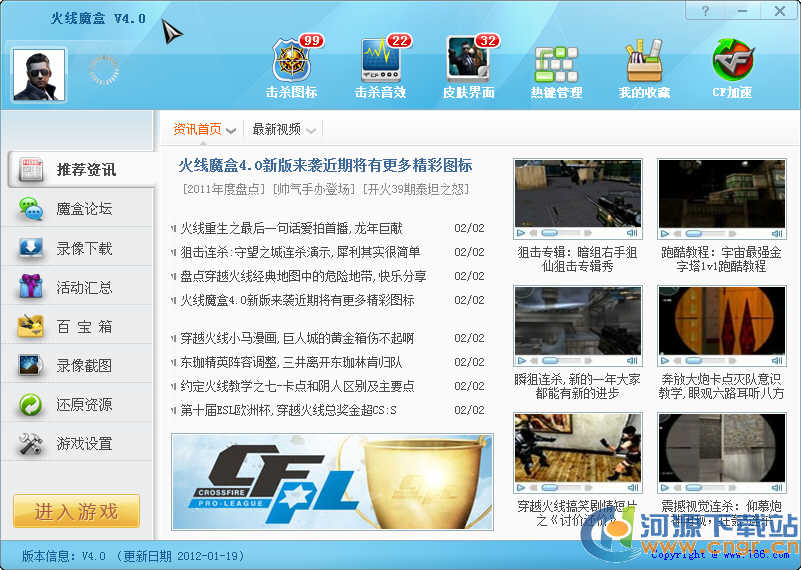Play the 狙击专辑 video via play arrow
801x570 pixels.
522,233
